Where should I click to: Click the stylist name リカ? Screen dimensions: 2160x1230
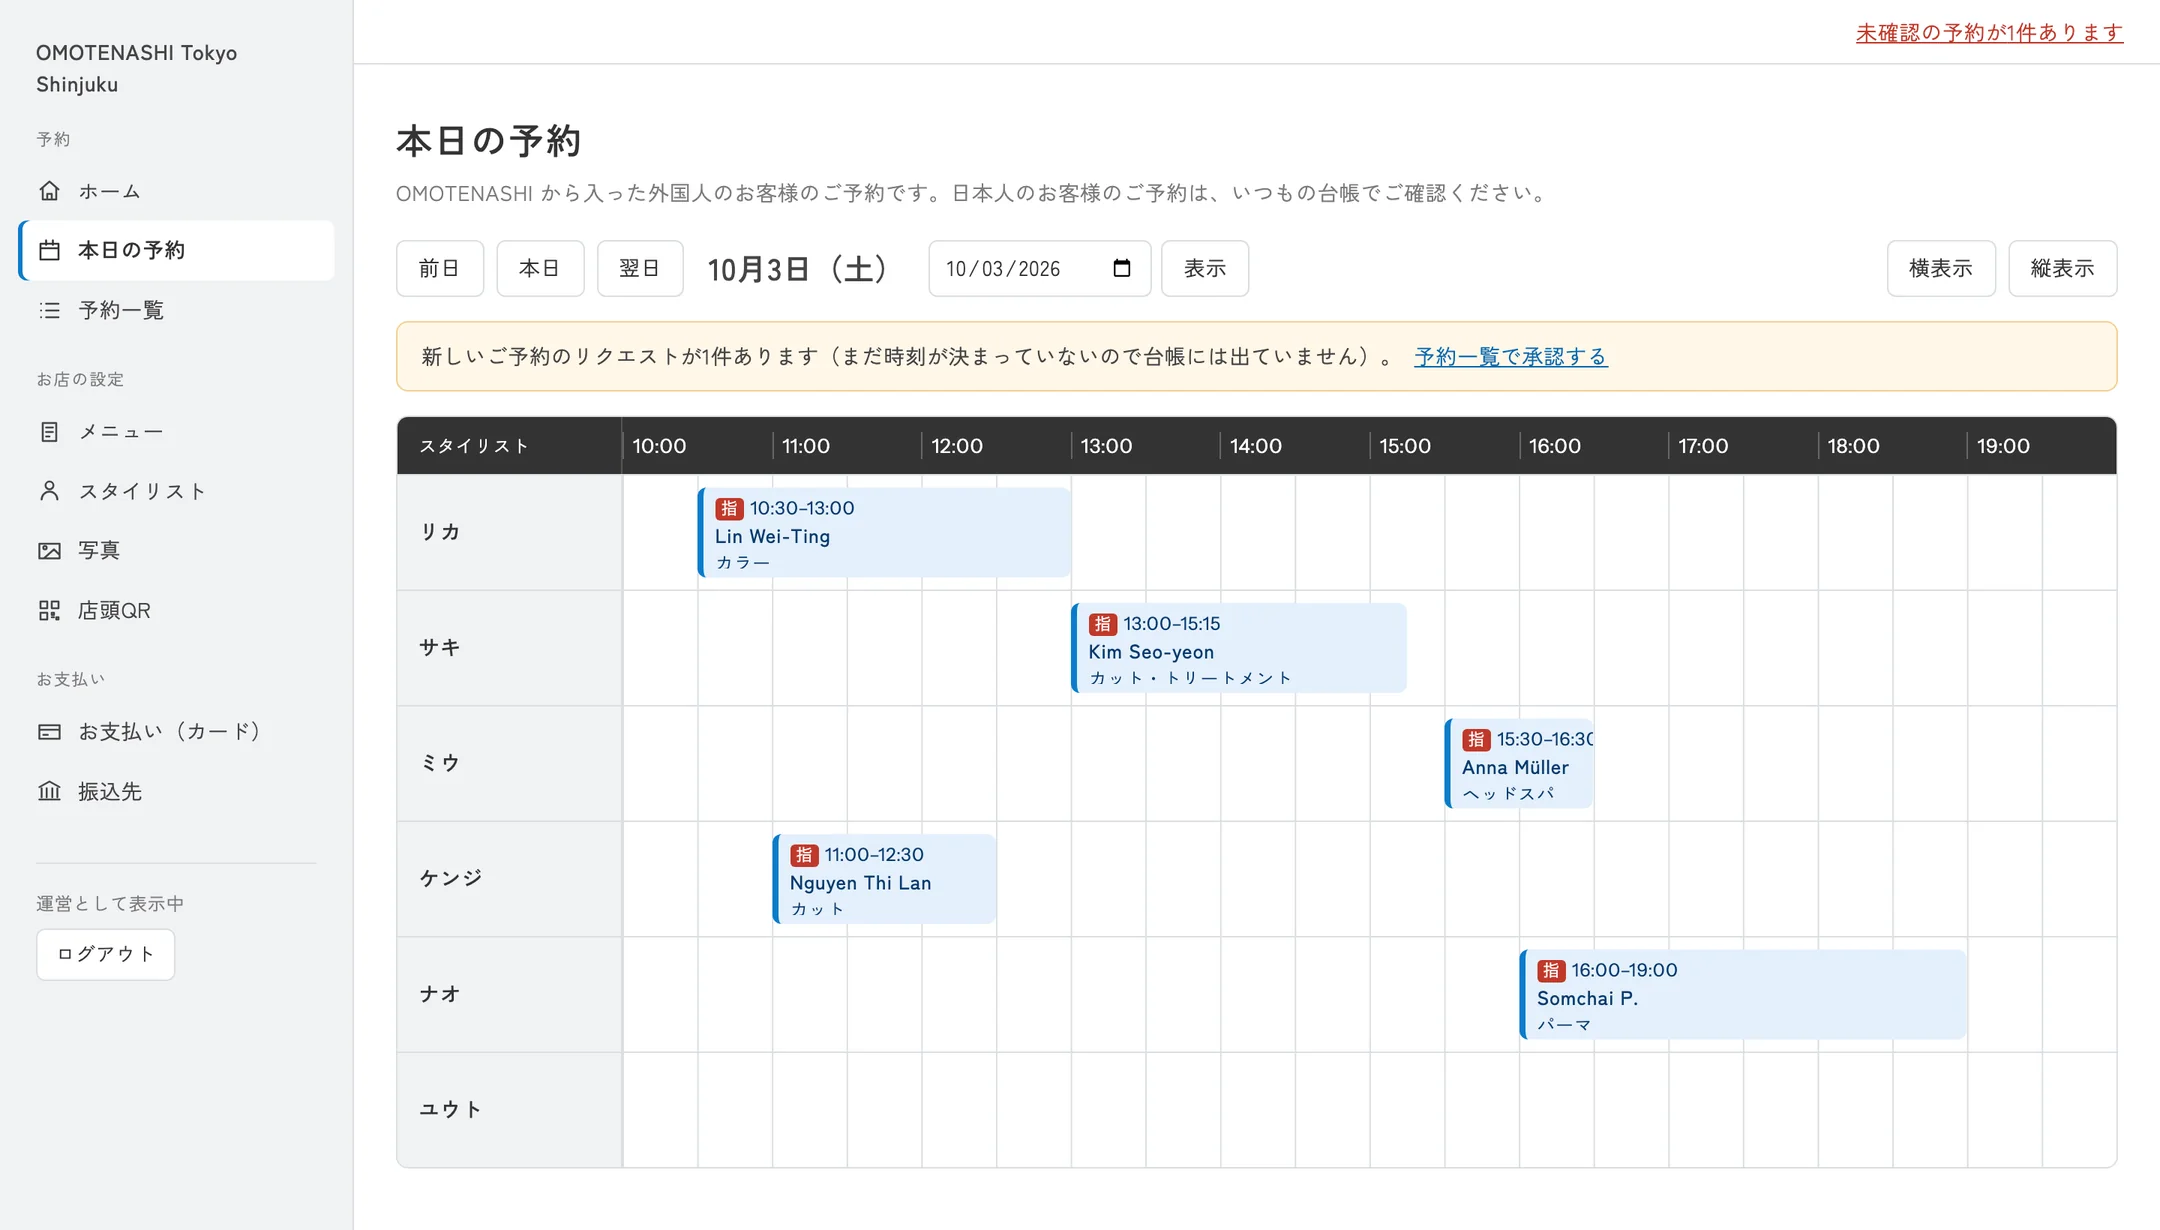point(440,532)
